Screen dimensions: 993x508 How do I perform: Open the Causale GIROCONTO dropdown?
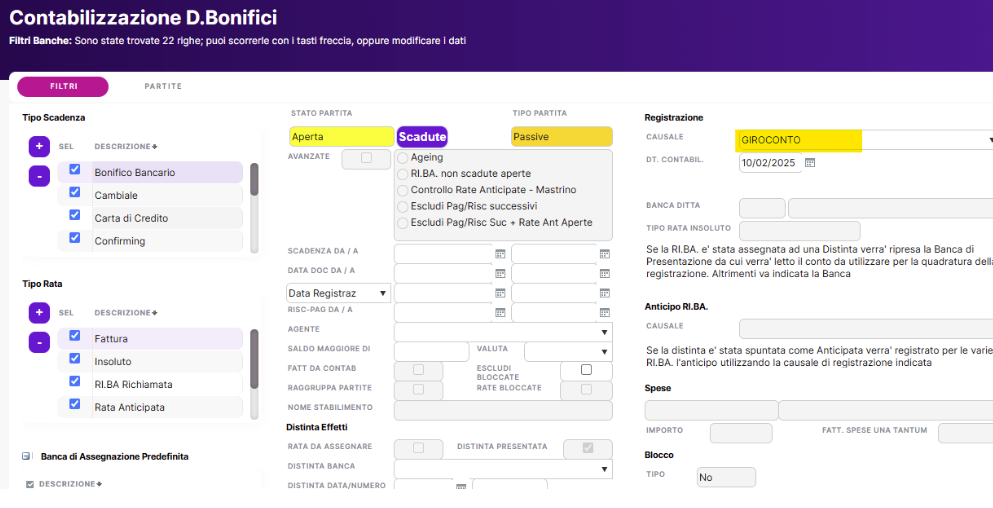[x=990, y=140]
